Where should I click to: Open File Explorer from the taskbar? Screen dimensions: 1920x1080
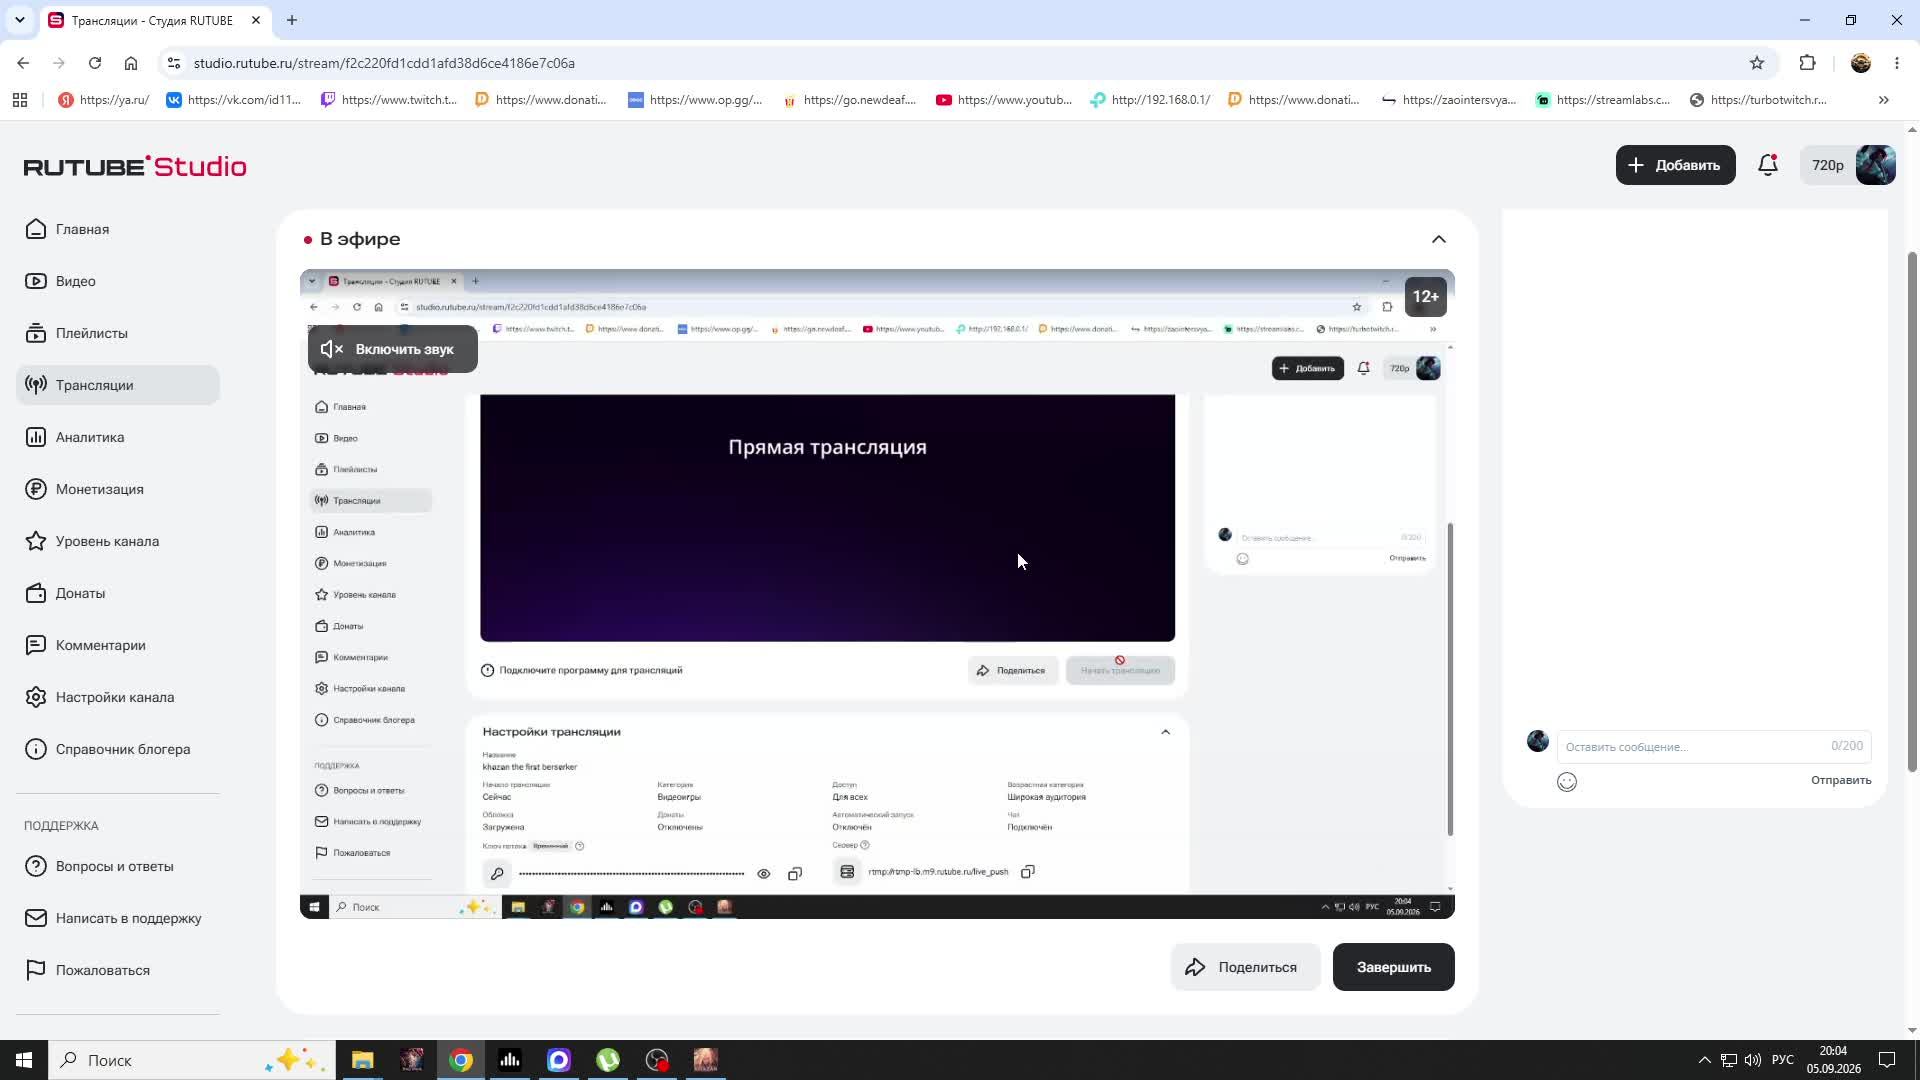pyautogui.click(x=362, y=1060)
